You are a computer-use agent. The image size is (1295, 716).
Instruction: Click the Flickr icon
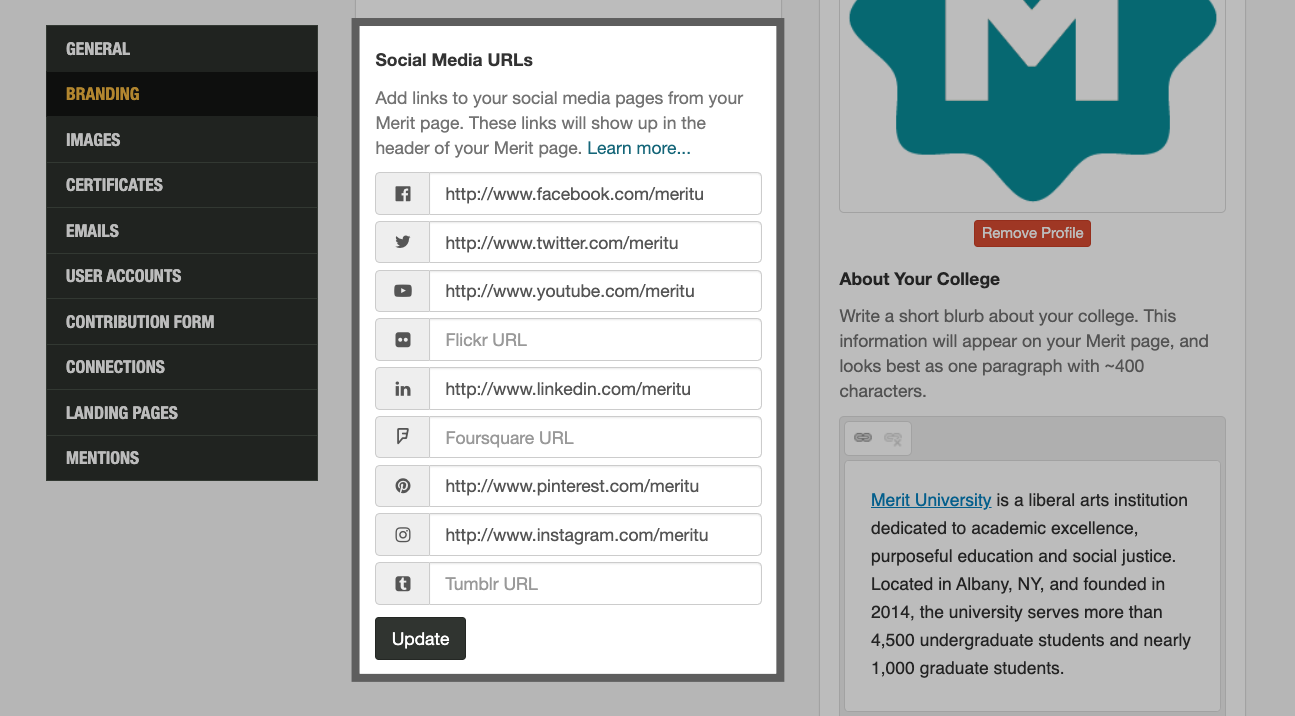click(403, 340)
